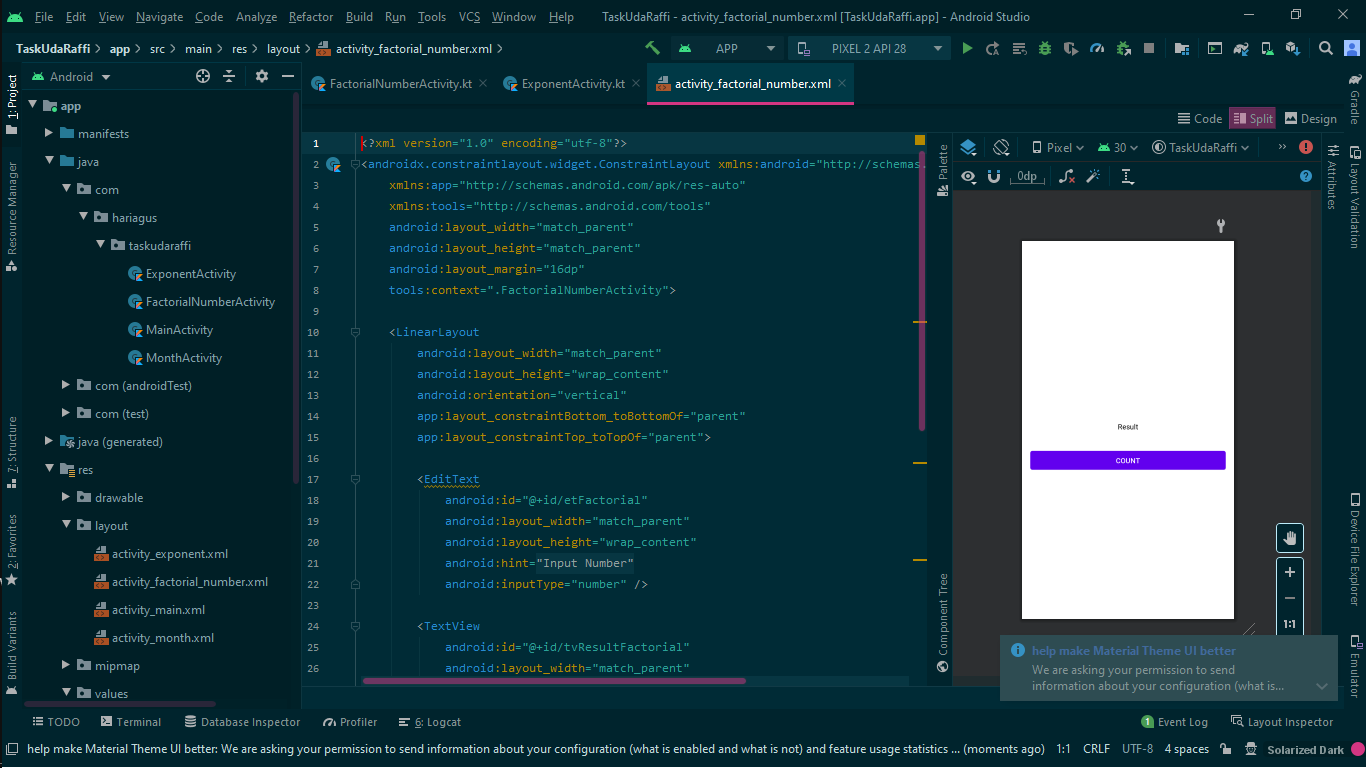Click Layout Inspector in status bar
Image resolution: width=1366 pixels, height=768 pixels.
(1290, 721)
